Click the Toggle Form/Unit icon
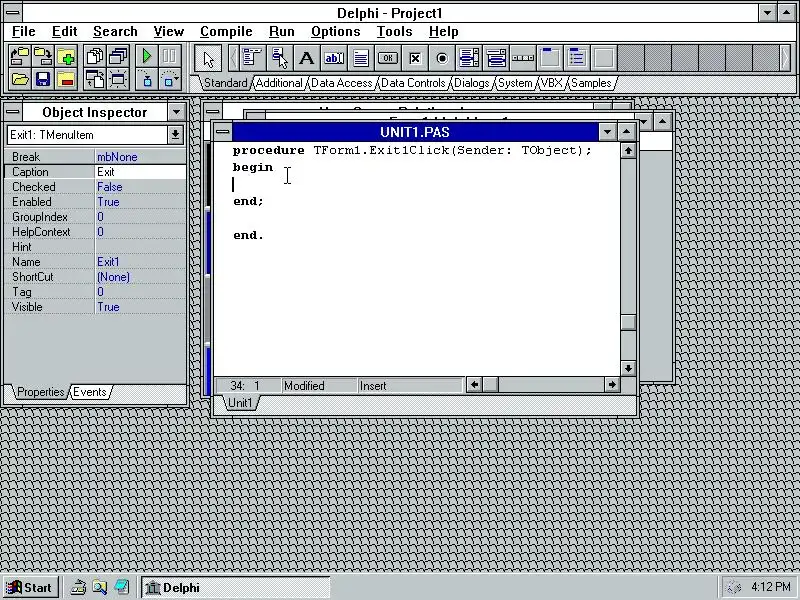Image resolution: width=800 pixels, height=600 pixels. (x=95, y=80)
